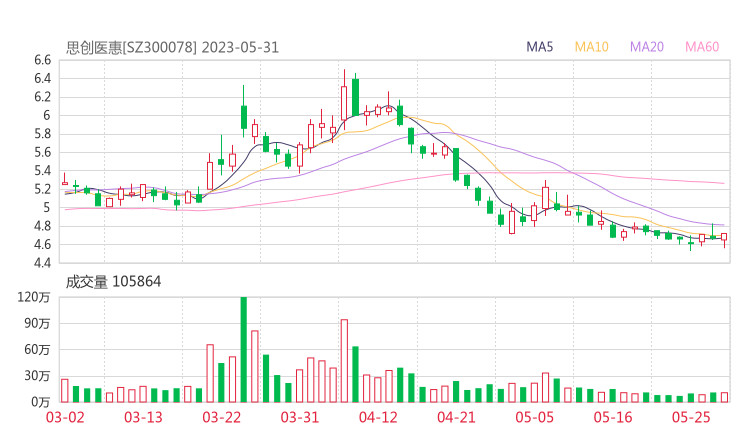Screen dimensions: 740x440
Task: Toggle the MA20 legend entry
Action: click(647, 47)
